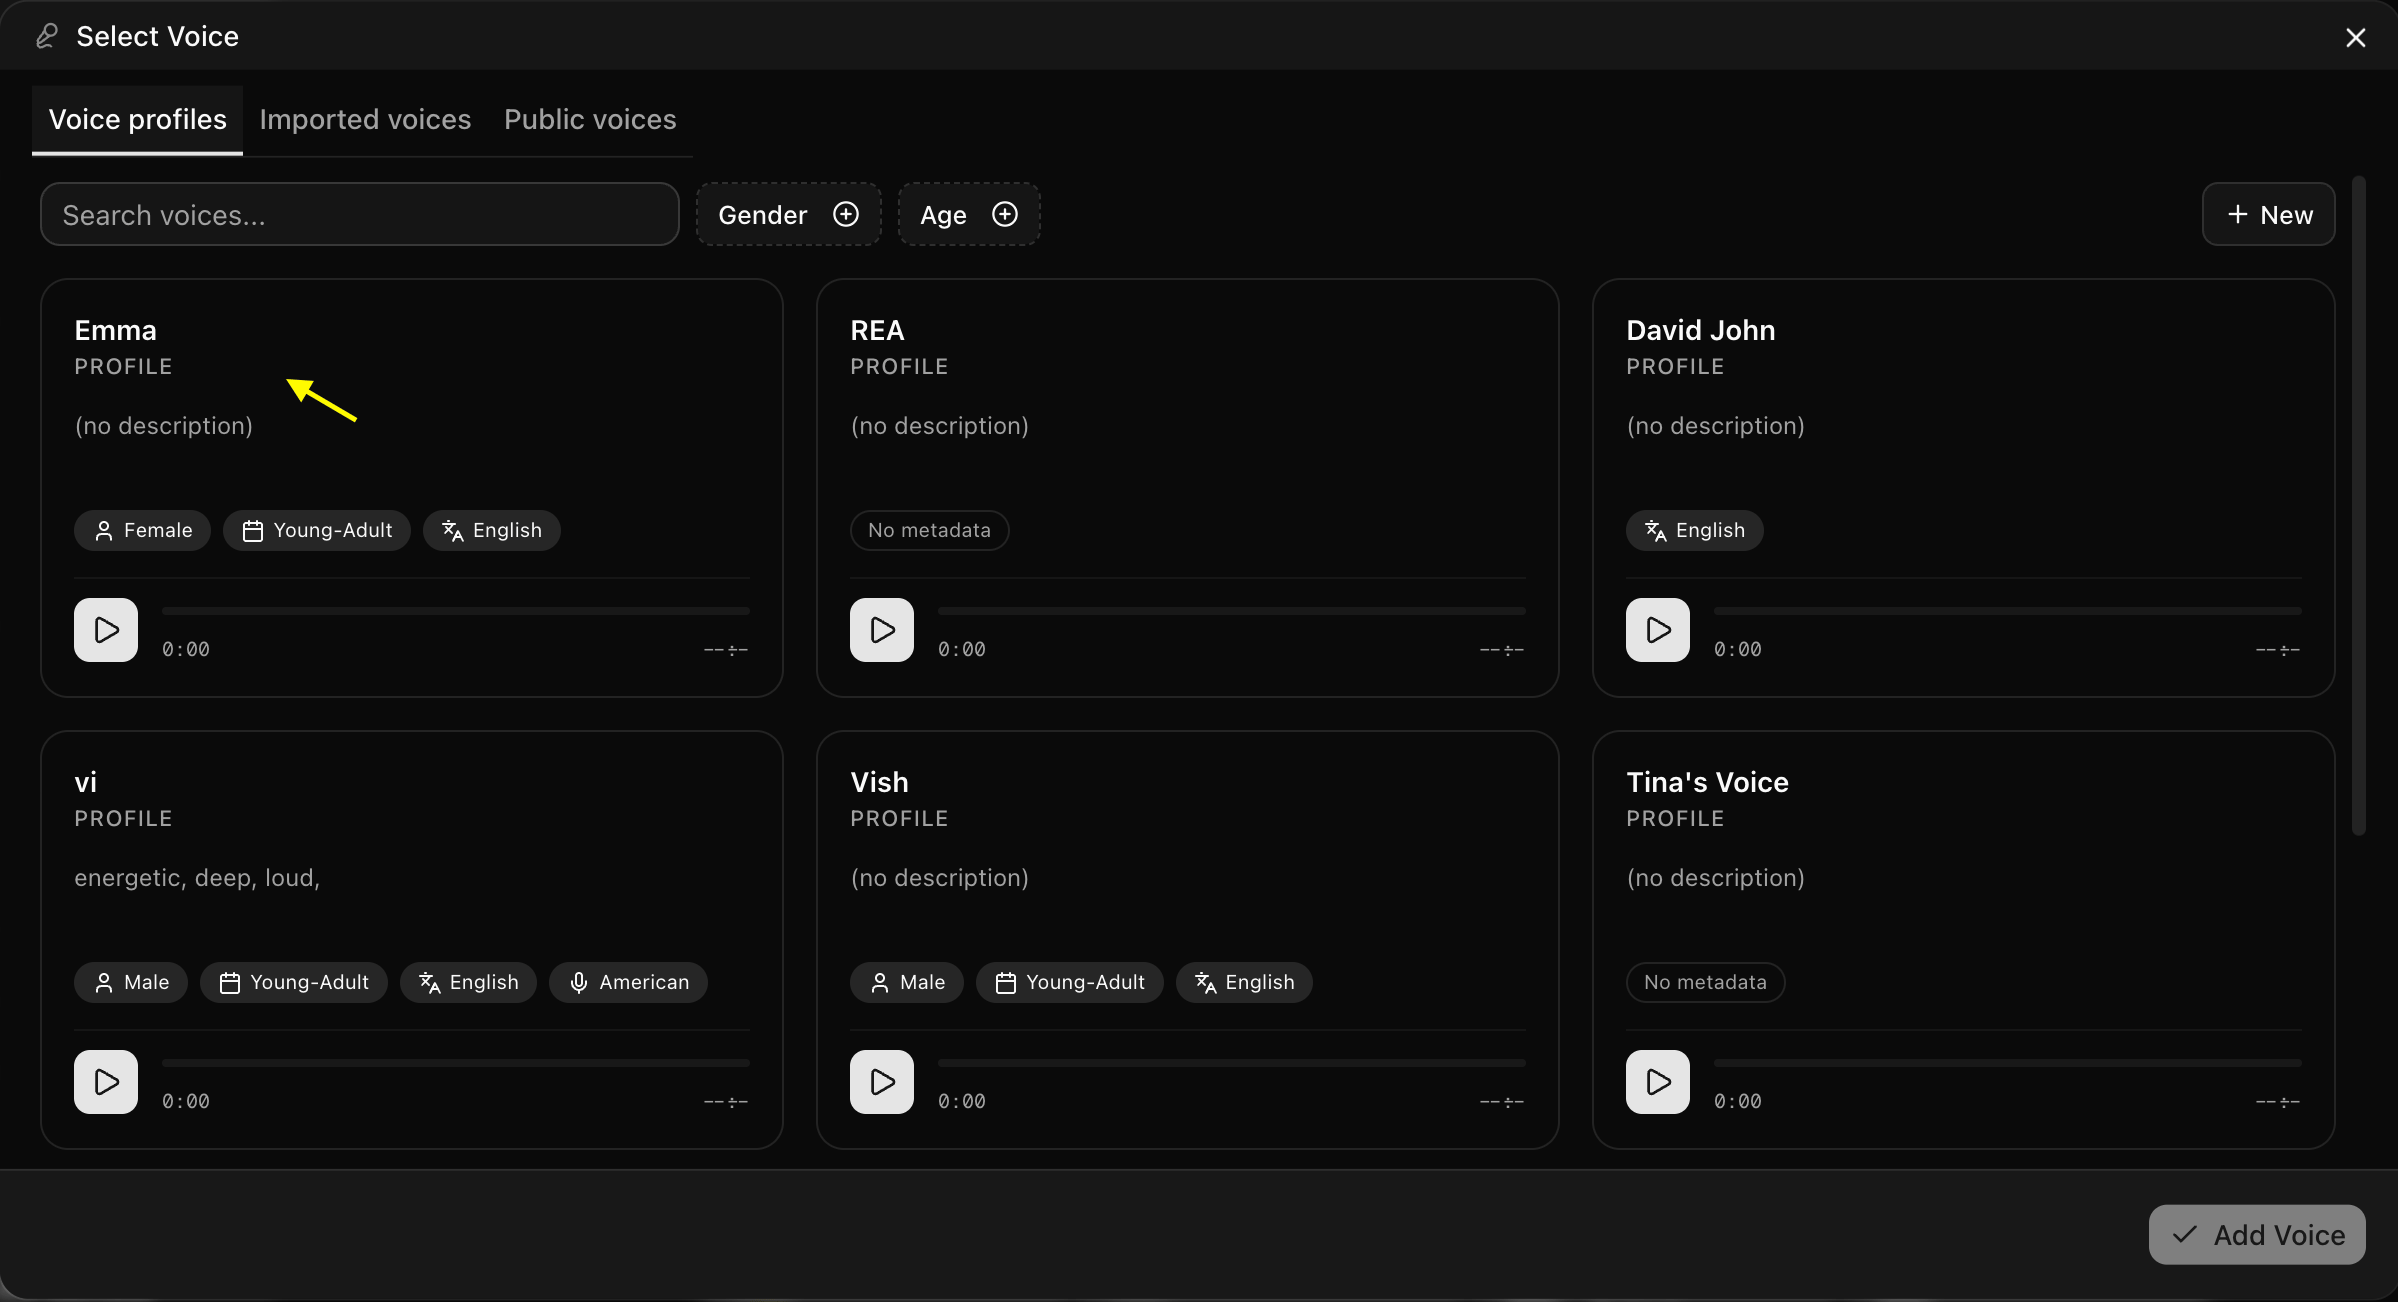Click the Female tag on Emma's card
Viewport: 2398px width, 1302px height.
[x=142, y=530]
